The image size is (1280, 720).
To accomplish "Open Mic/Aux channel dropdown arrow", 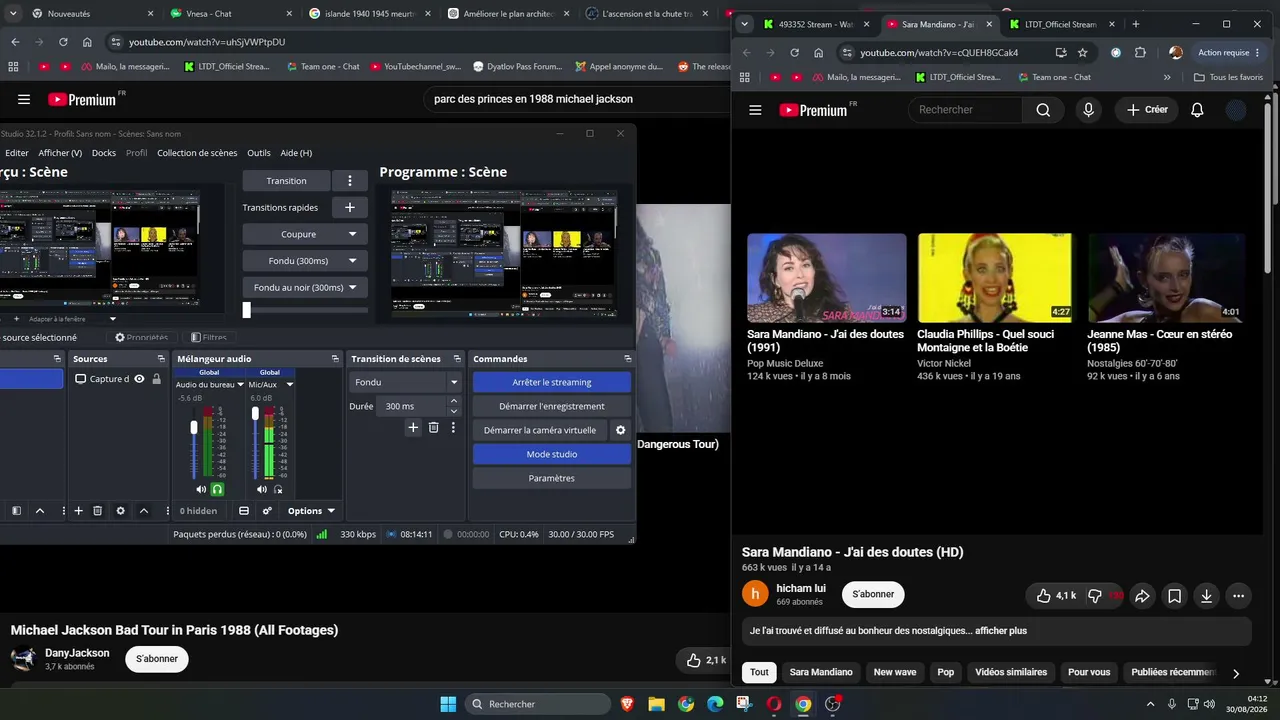I will [290, 385].
